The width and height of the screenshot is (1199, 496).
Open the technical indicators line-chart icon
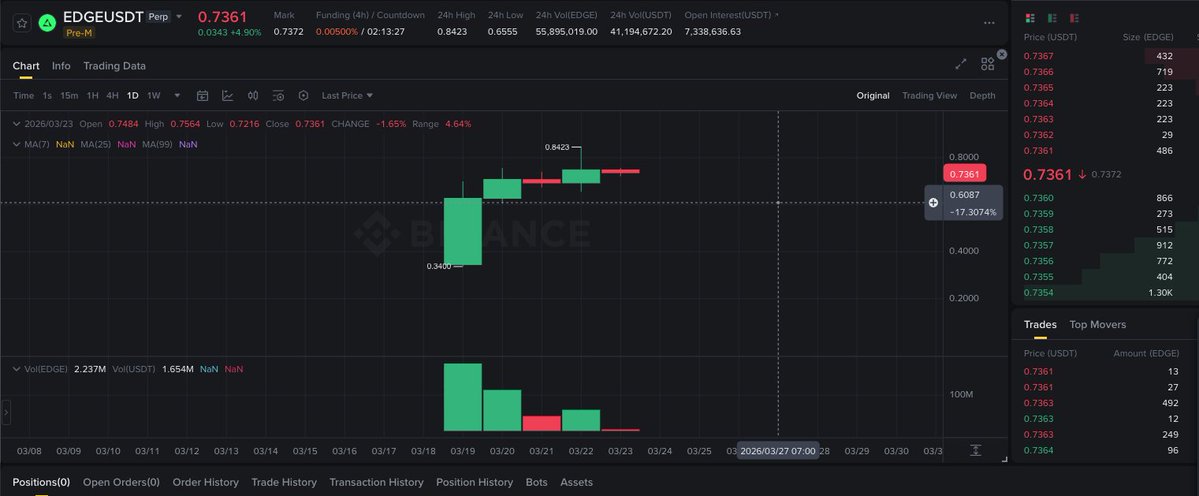(x=228, y=96)
